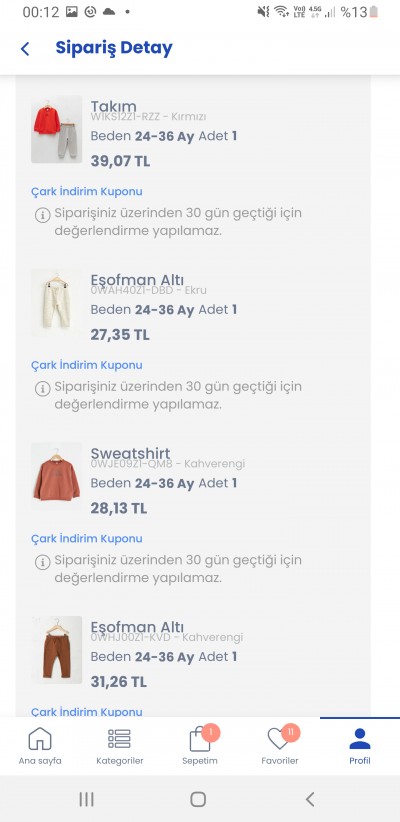
Task: Open Çark İndirim Kuponu under Takım
Action: click(x=87, y=191)
